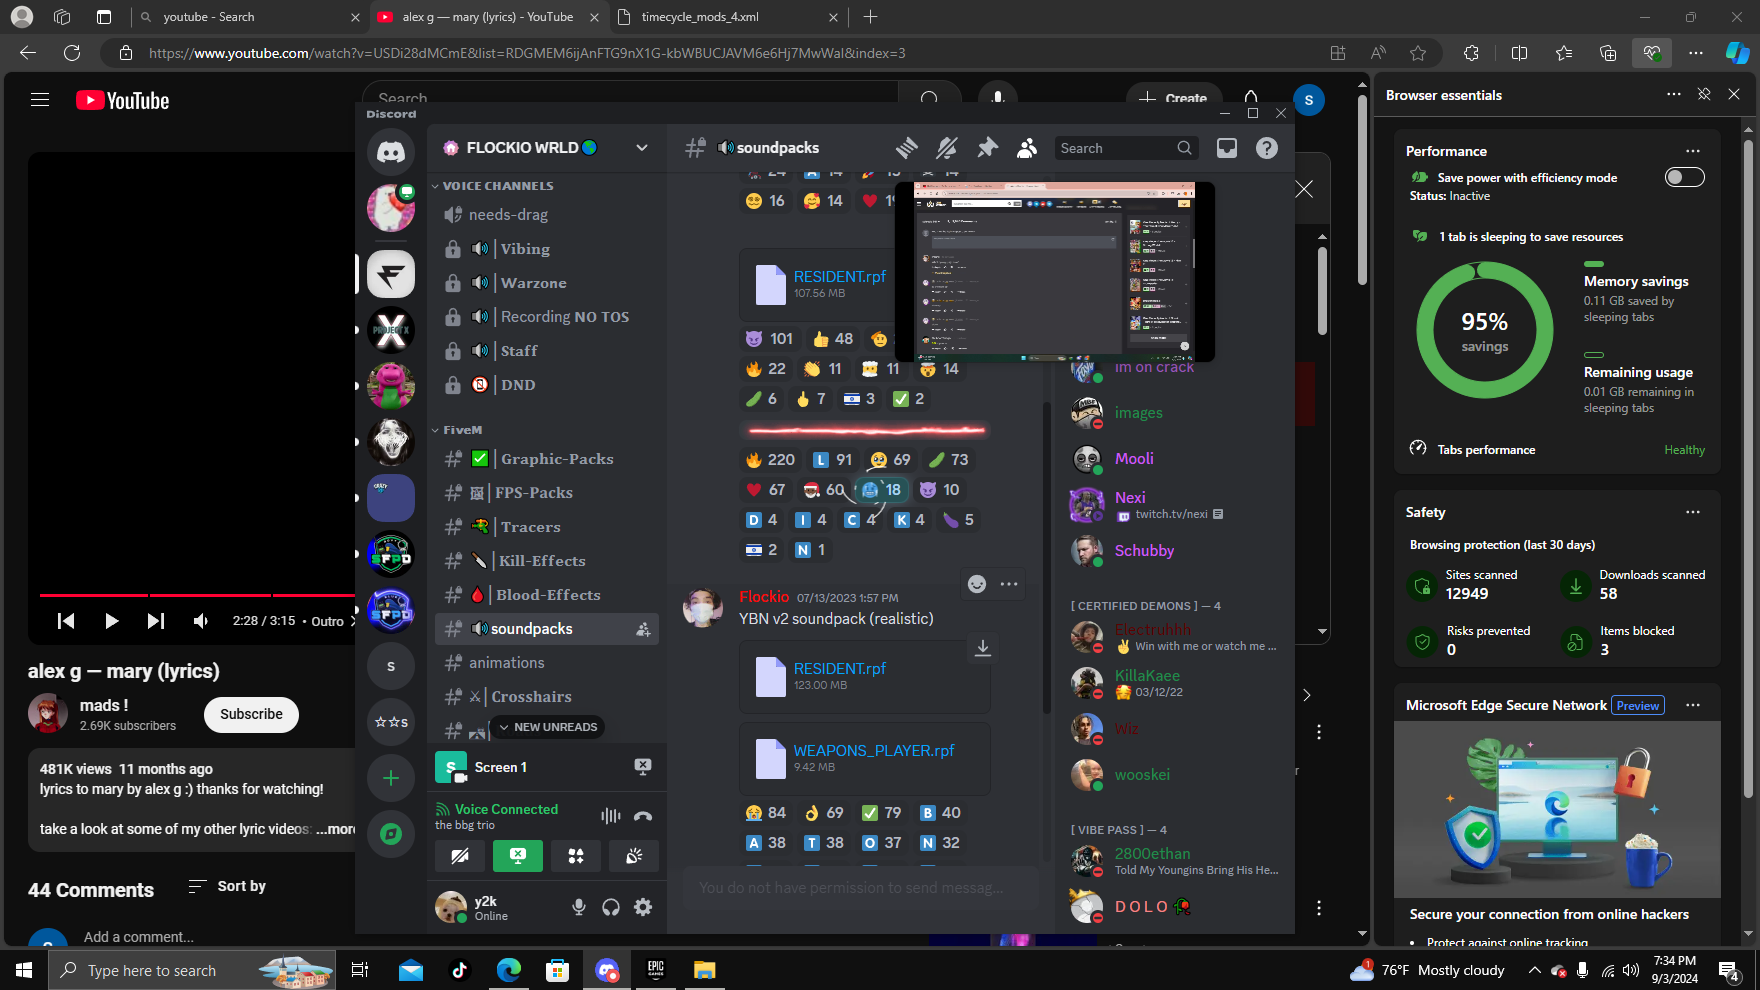Viewport: 1760px width, 990px height.
Task: Open the Discord inbox icon
Action: click(1227, 148)
